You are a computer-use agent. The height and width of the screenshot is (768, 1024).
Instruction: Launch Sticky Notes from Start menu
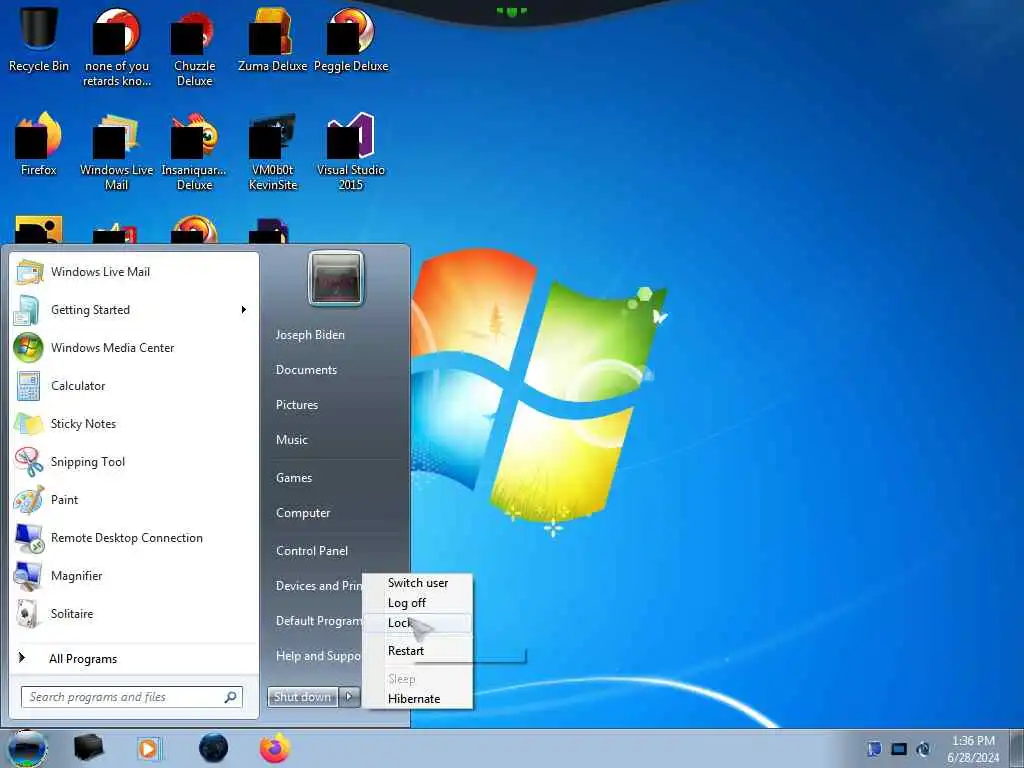135,423
